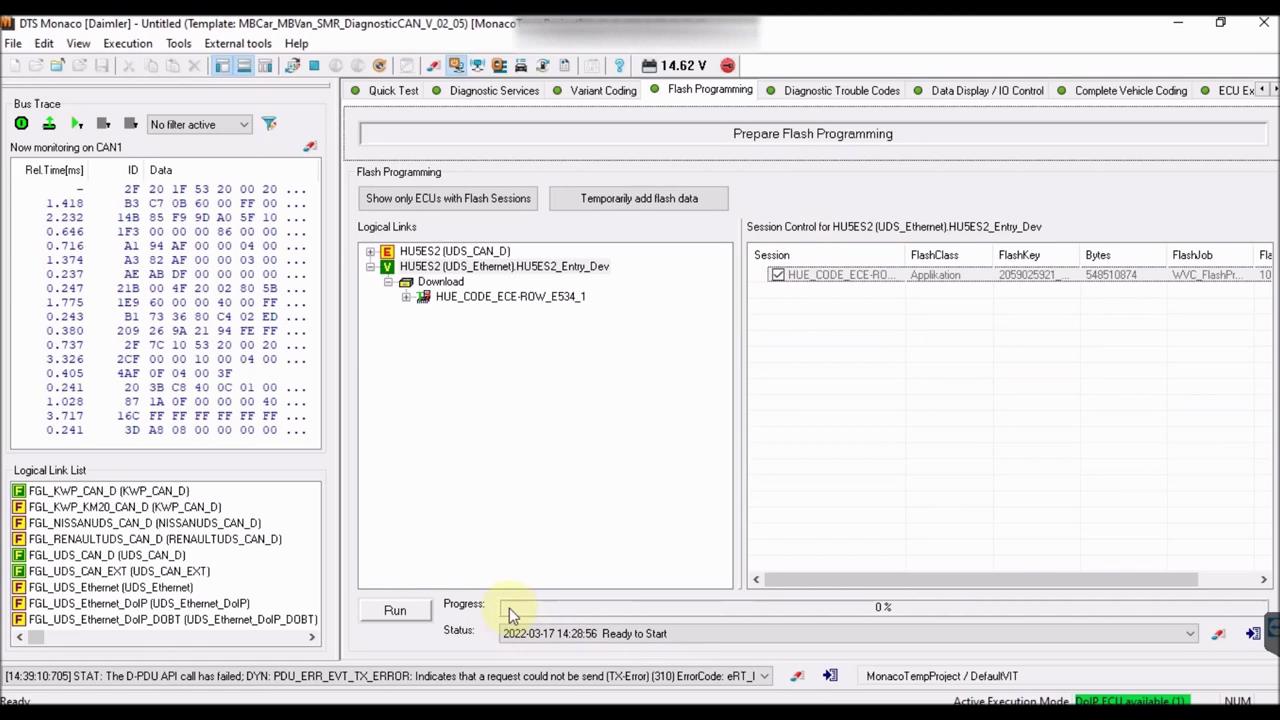Click the document icon in main toolbar
The height and width of the screenshot is (720, 1280).
coord(564,66)
